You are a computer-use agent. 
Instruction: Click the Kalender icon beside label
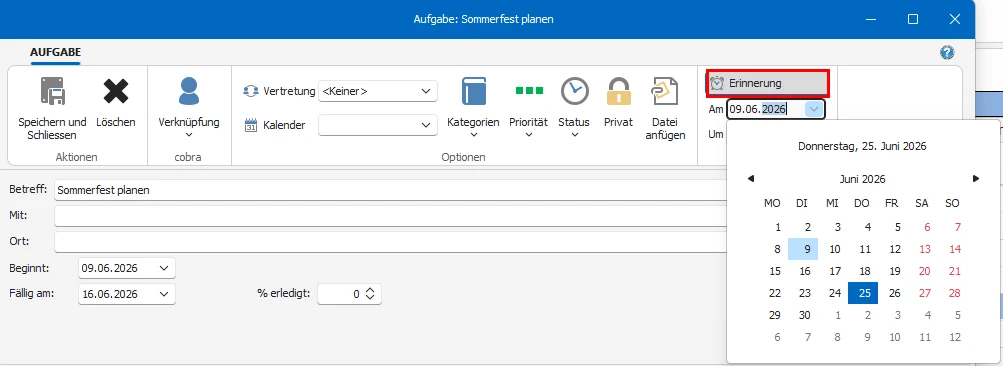pos(251,125)
